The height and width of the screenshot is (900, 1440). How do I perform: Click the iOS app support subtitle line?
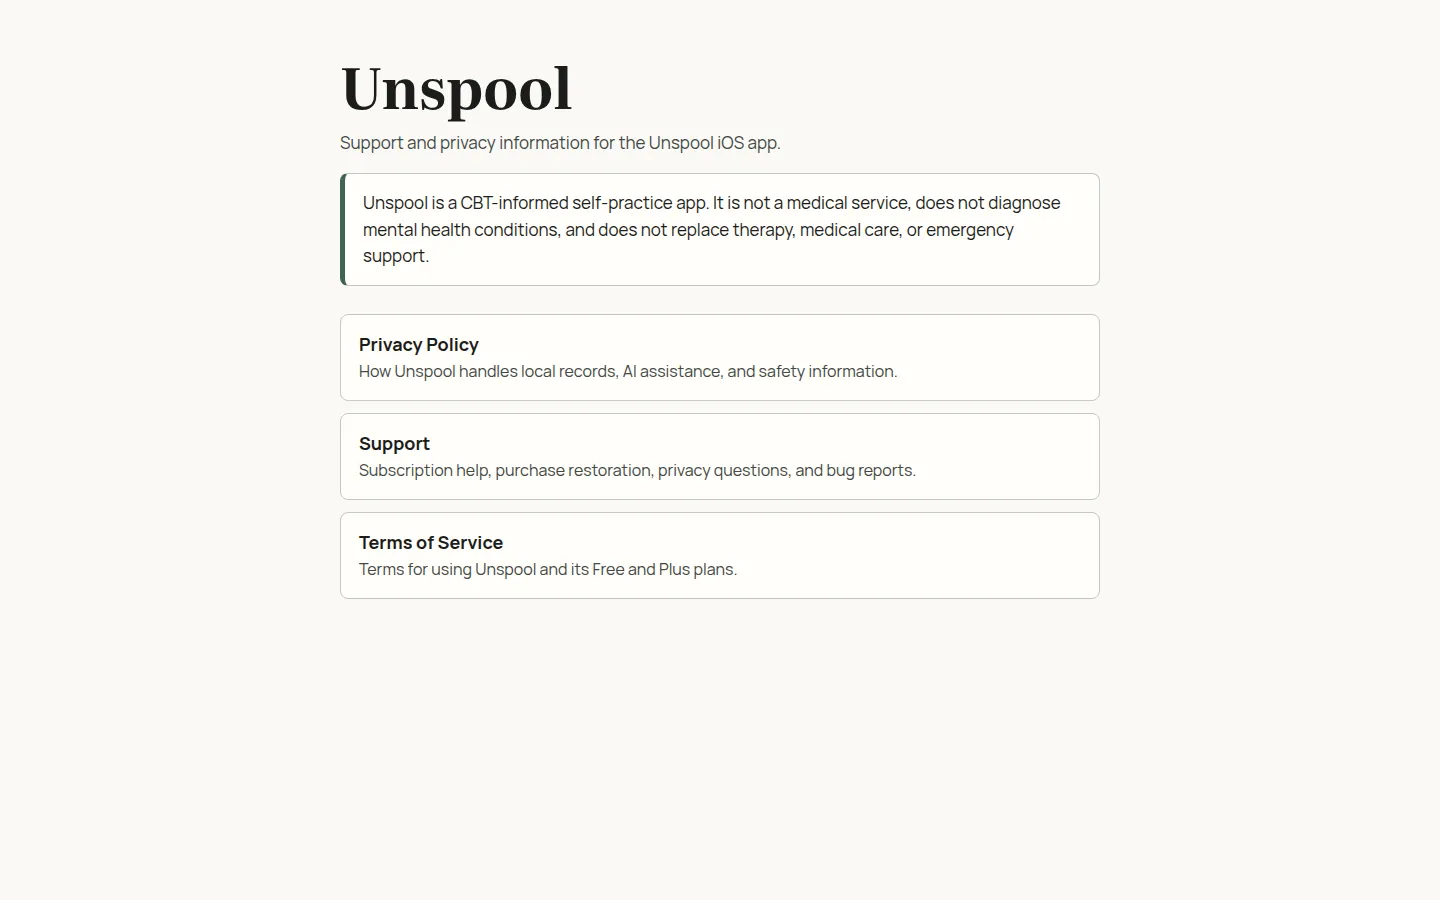coord(560,142)
